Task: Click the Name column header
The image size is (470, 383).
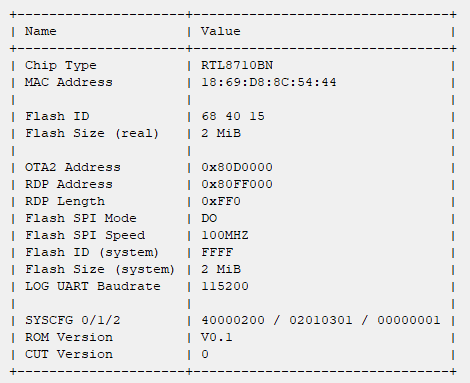Action: [41, 31]
